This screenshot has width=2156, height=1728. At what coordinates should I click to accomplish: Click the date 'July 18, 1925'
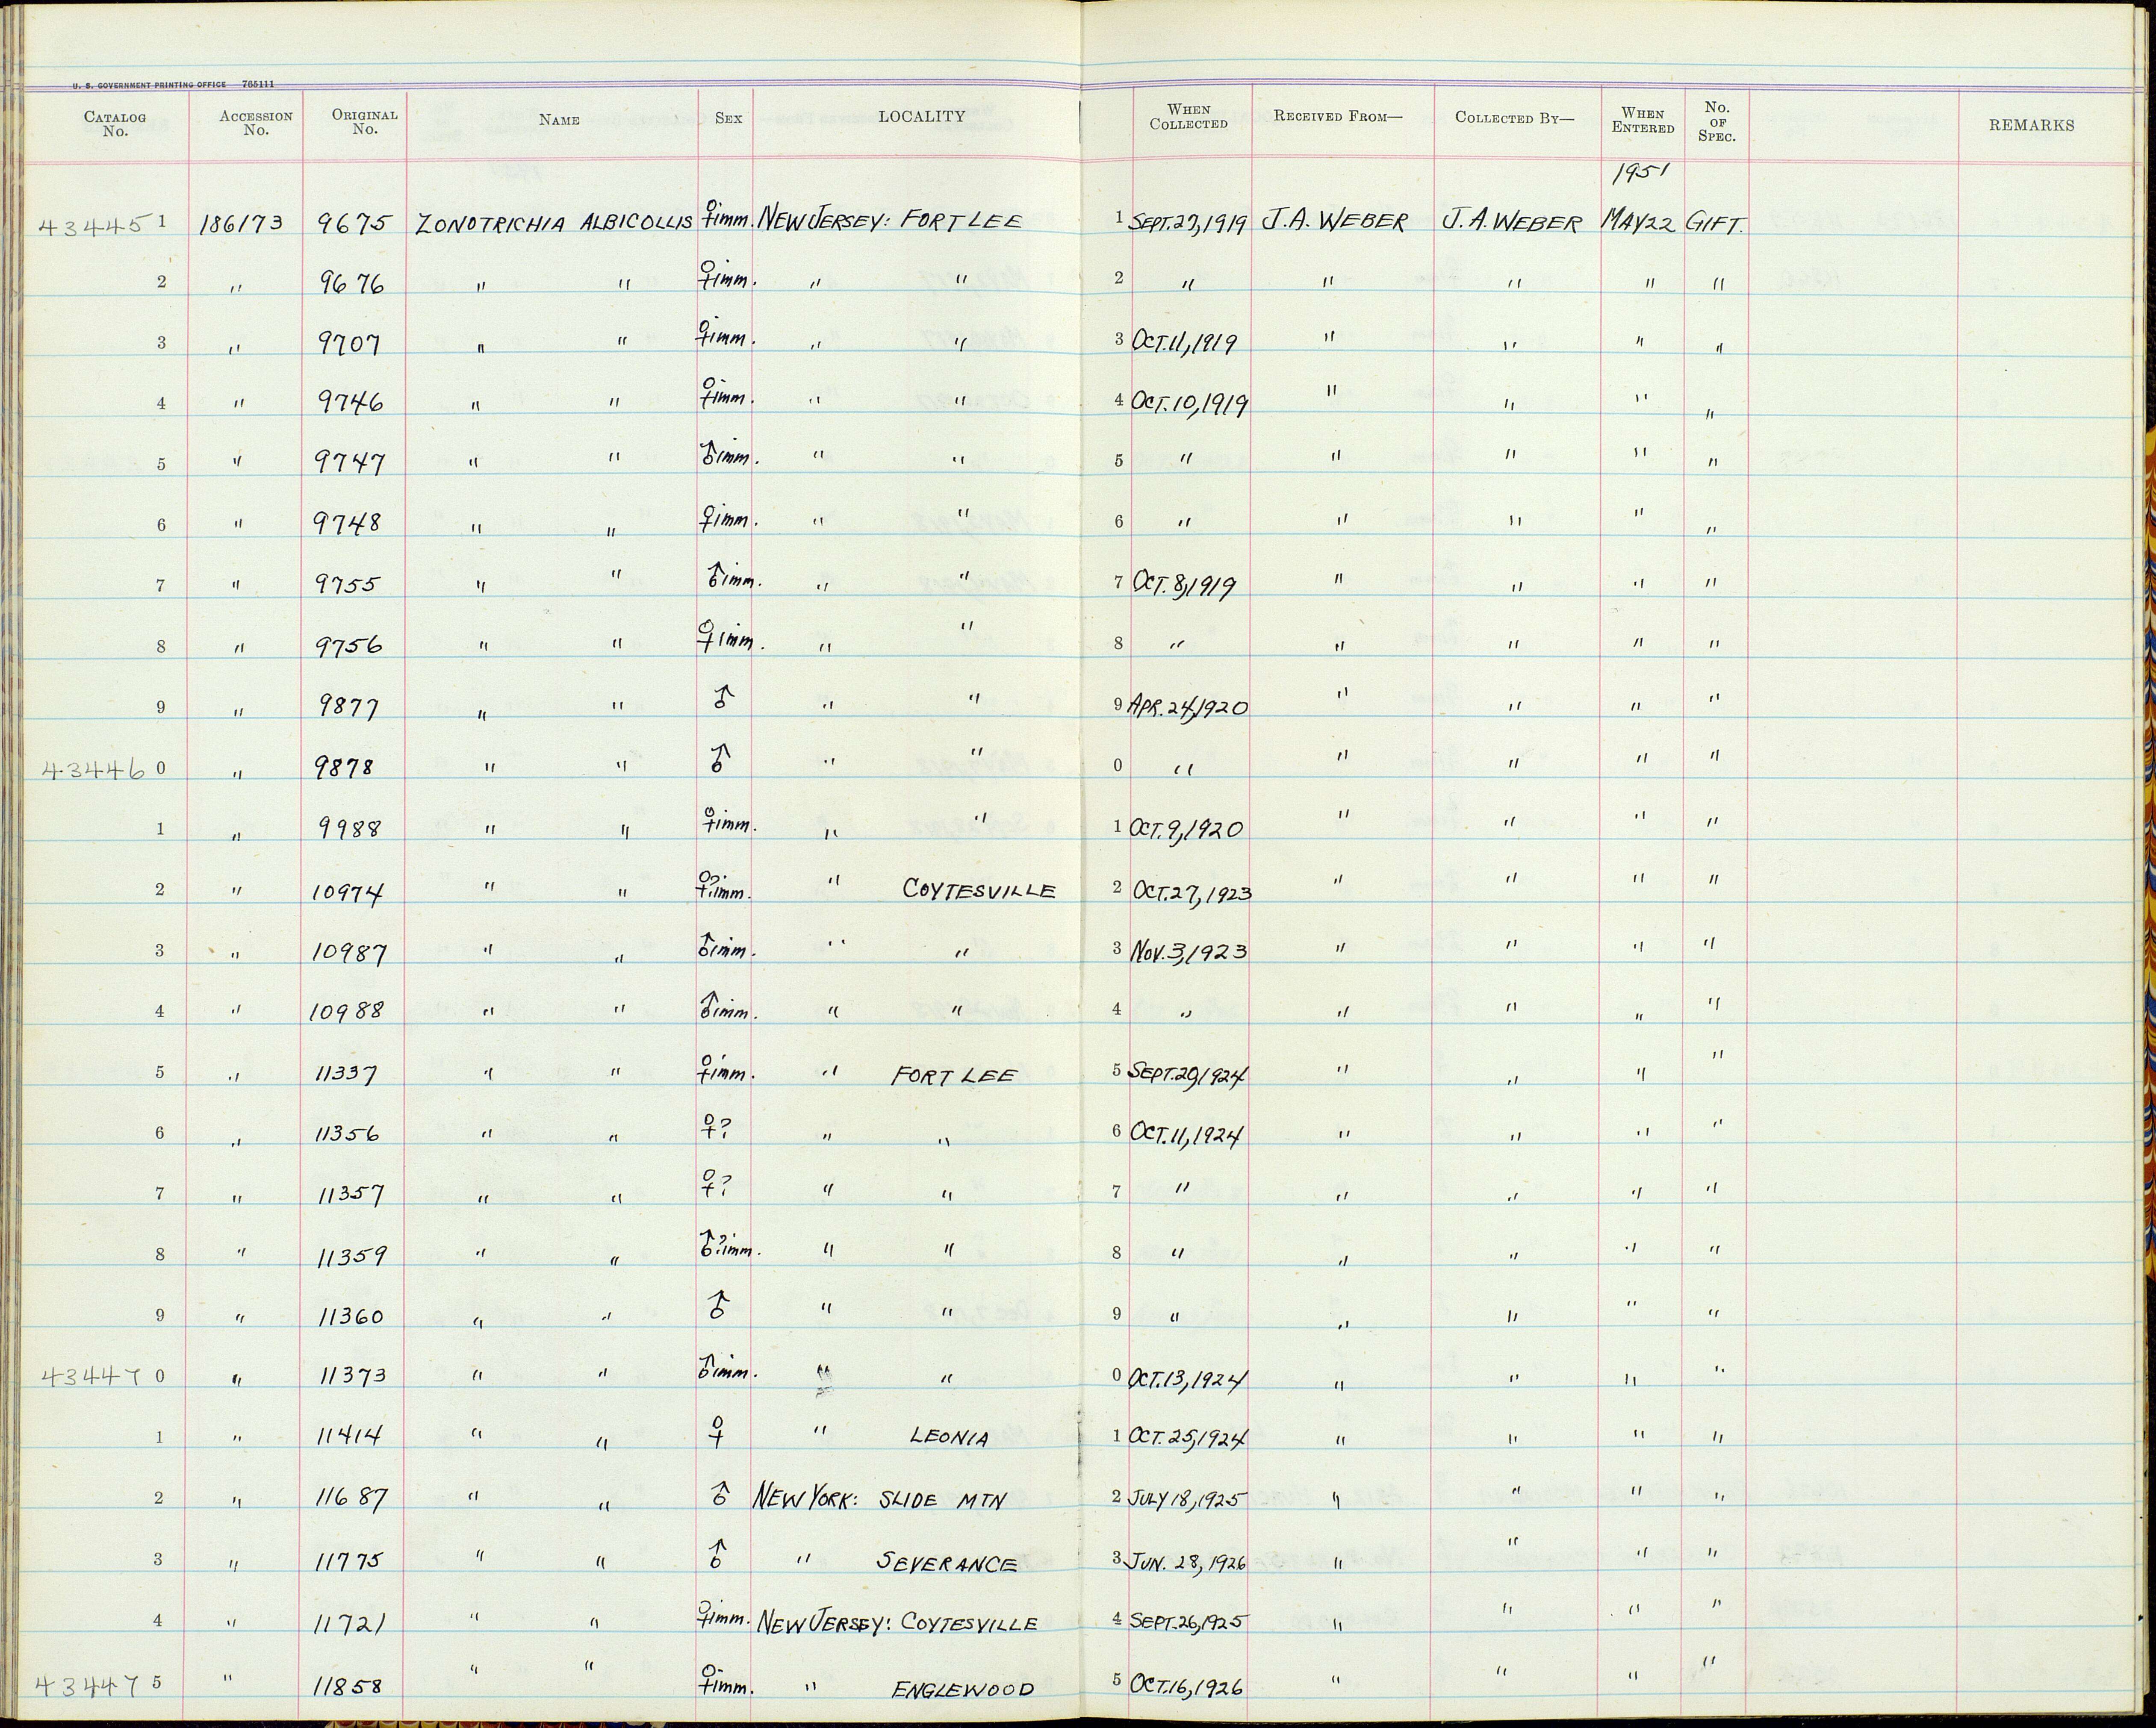(1186, 1498)
